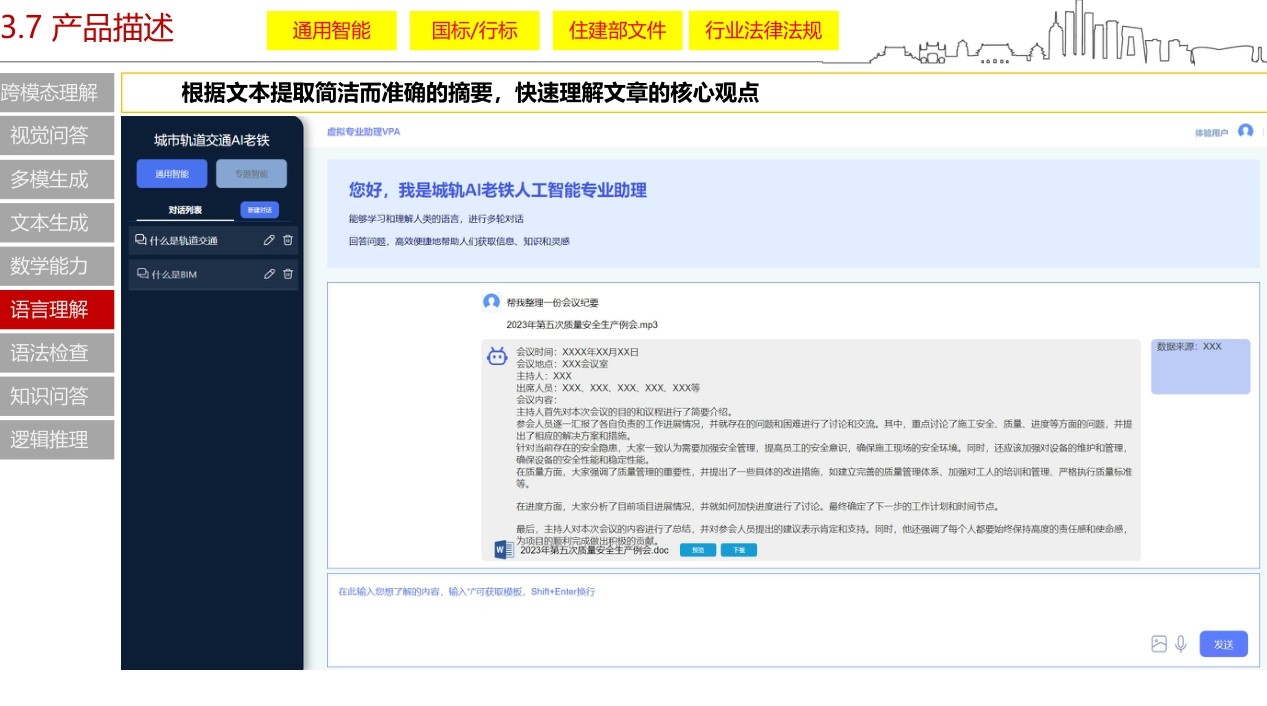Viewport: 1267px width, 706px height.
Task: Click the edit pencil for 什么是轨道交通
Action: pos(269,240)
